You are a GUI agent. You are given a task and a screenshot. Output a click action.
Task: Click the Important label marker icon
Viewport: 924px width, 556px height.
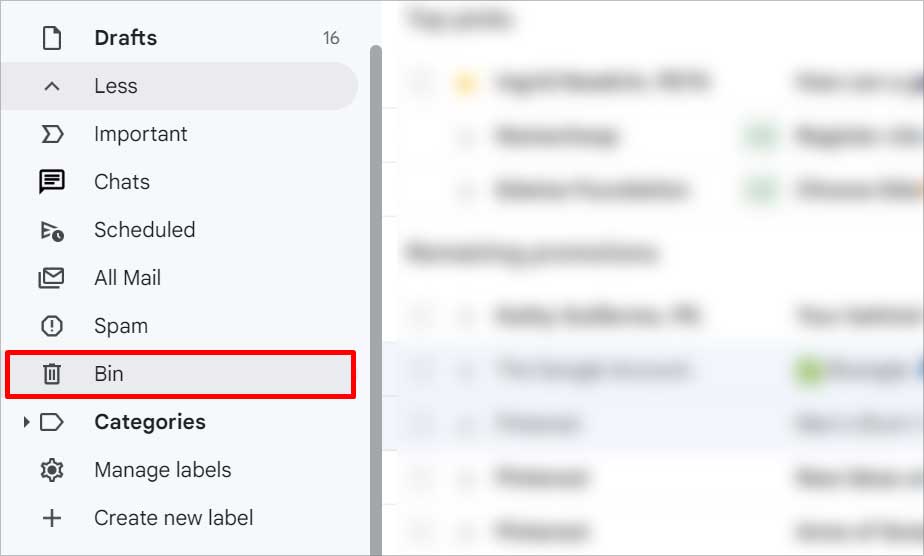point(52,134)
